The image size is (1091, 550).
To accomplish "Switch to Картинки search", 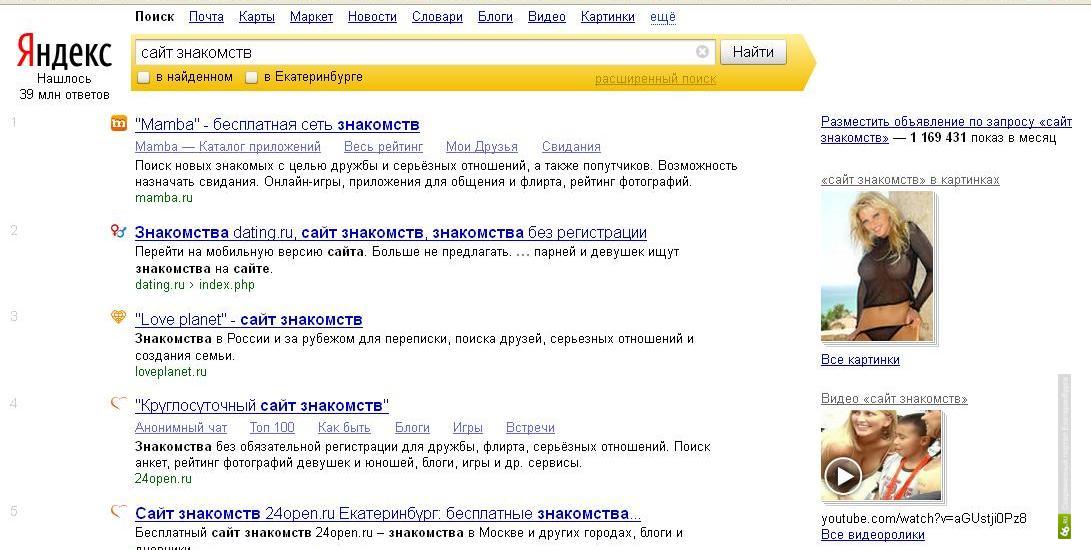I will tap(607, 17).
